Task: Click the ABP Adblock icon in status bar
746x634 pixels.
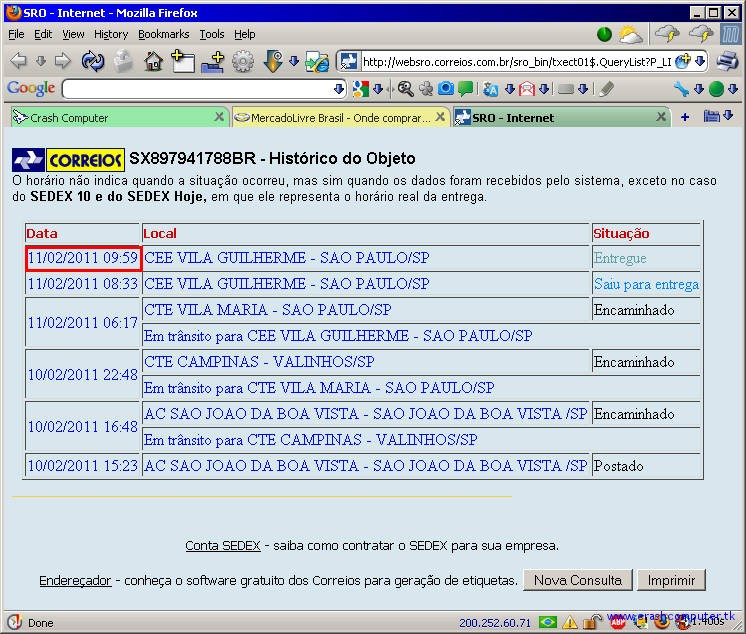Action: point(618,622)
